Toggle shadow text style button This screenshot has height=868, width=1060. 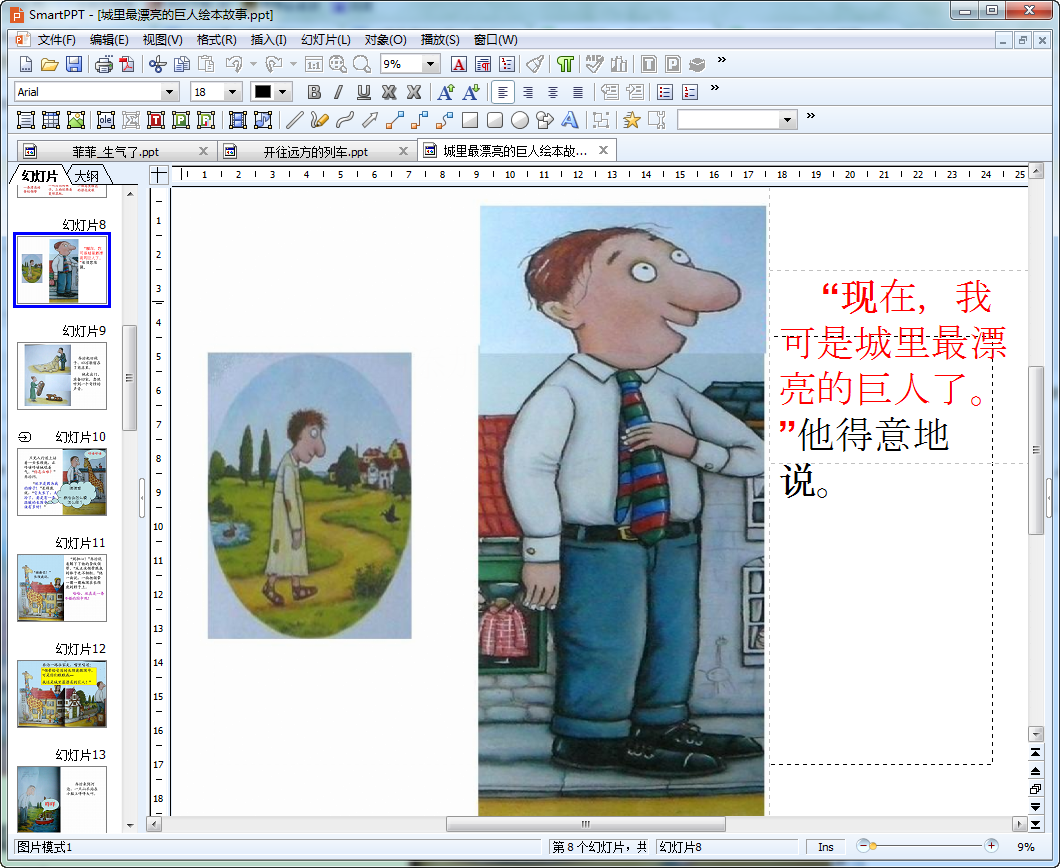tap(414, 92)
